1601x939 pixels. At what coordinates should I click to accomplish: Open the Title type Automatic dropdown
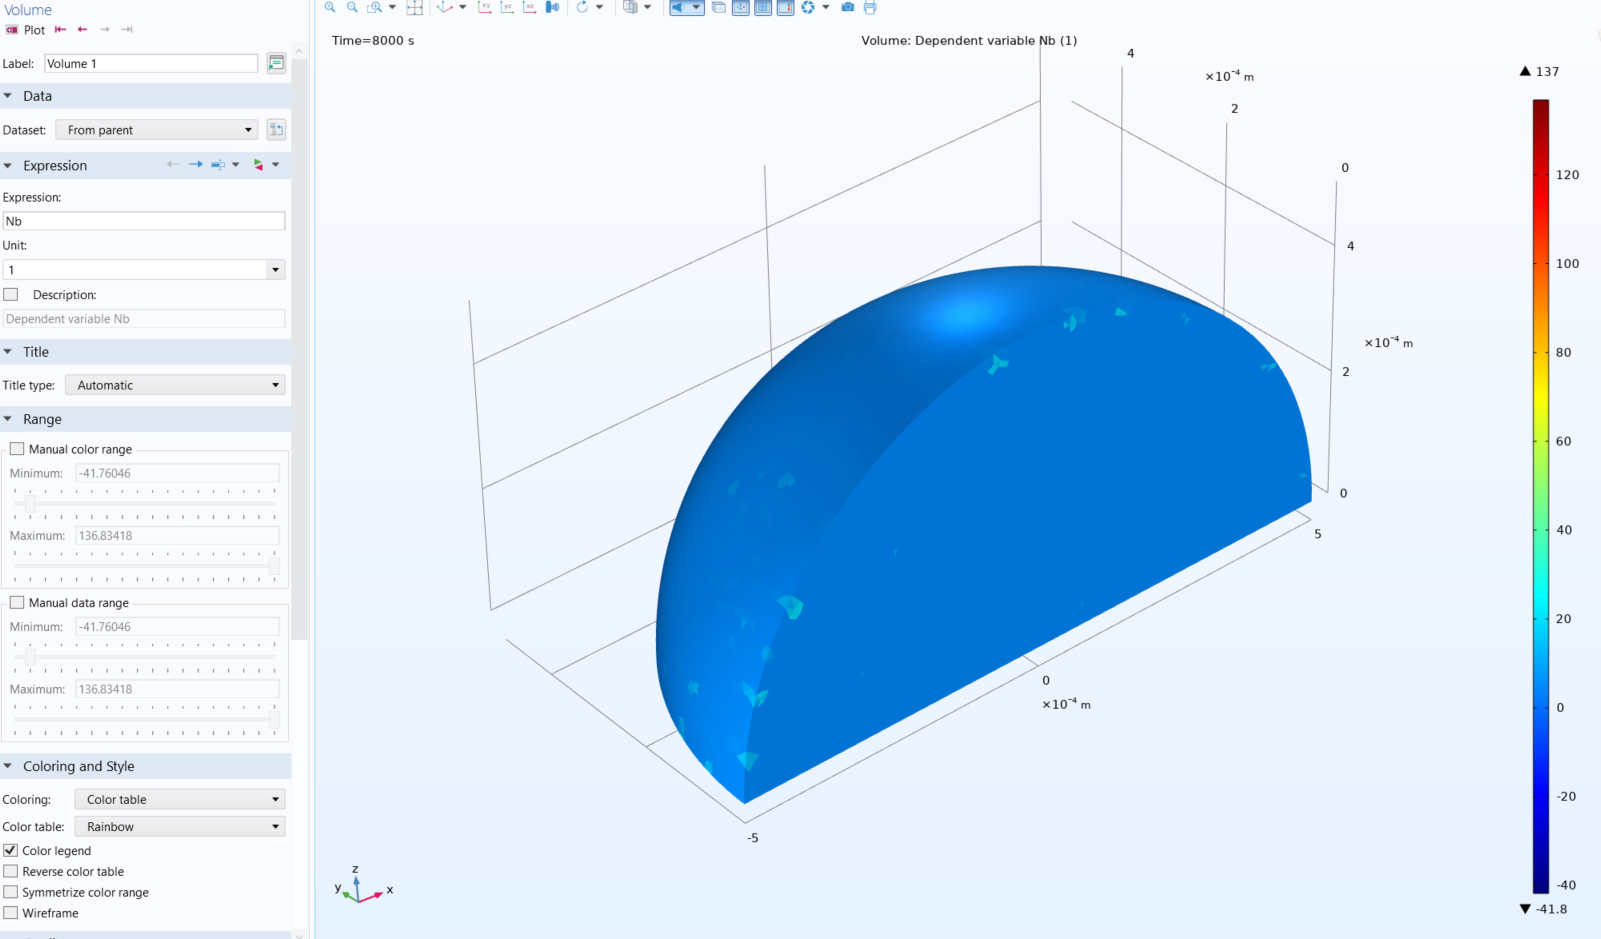coord(175,385)
